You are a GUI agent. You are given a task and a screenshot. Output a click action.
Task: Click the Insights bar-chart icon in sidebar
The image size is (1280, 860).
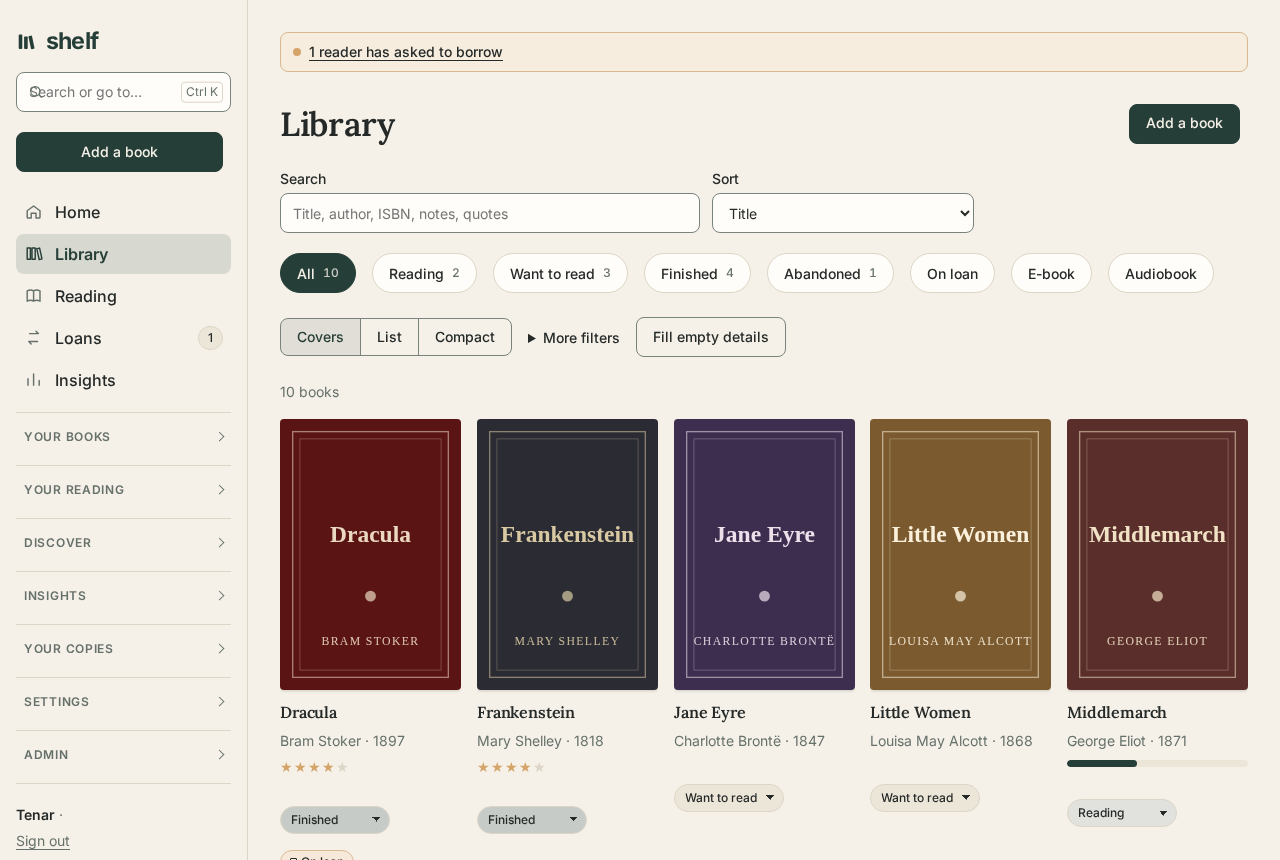pyautogui.click(x=34, y=380)
